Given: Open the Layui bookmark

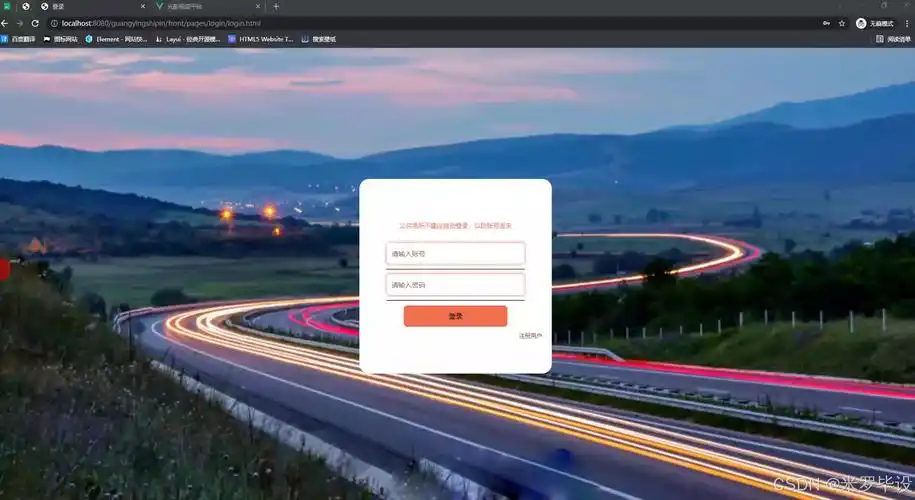Looking at the screenshot, I should [x=188, y=39].
